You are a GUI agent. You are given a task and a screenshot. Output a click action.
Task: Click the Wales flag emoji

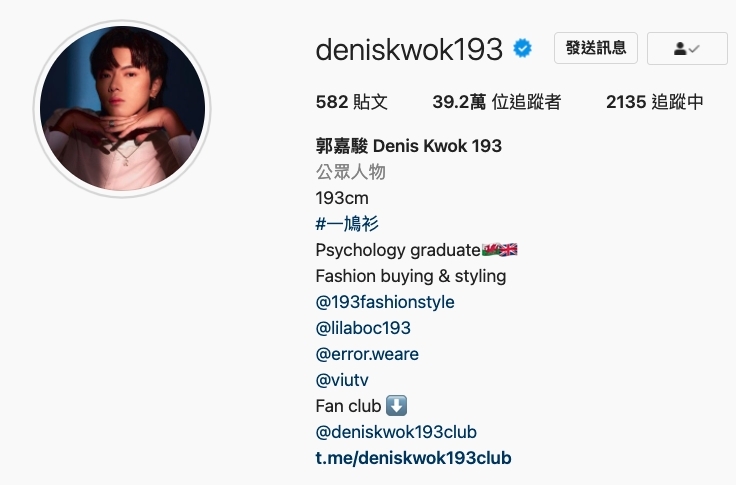491,249
